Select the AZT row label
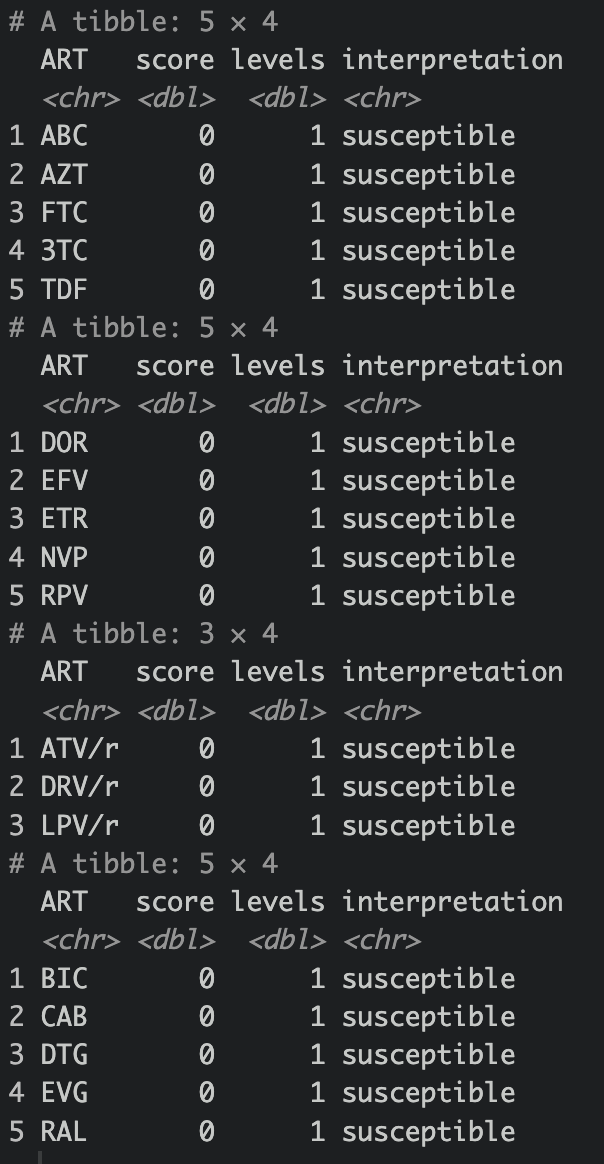The width and height of the screenshot is (604, 1164). pos(64,175)
